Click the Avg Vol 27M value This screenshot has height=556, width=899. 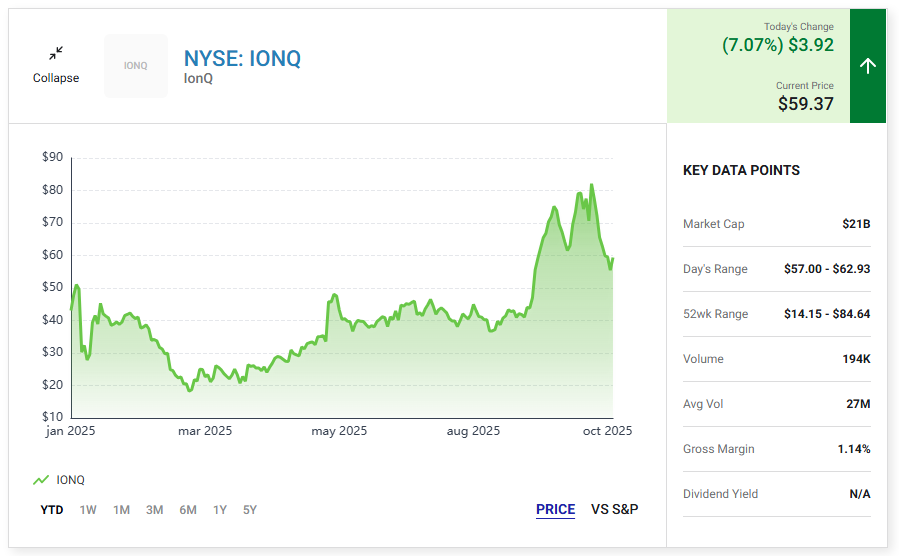tap(858, 404)
